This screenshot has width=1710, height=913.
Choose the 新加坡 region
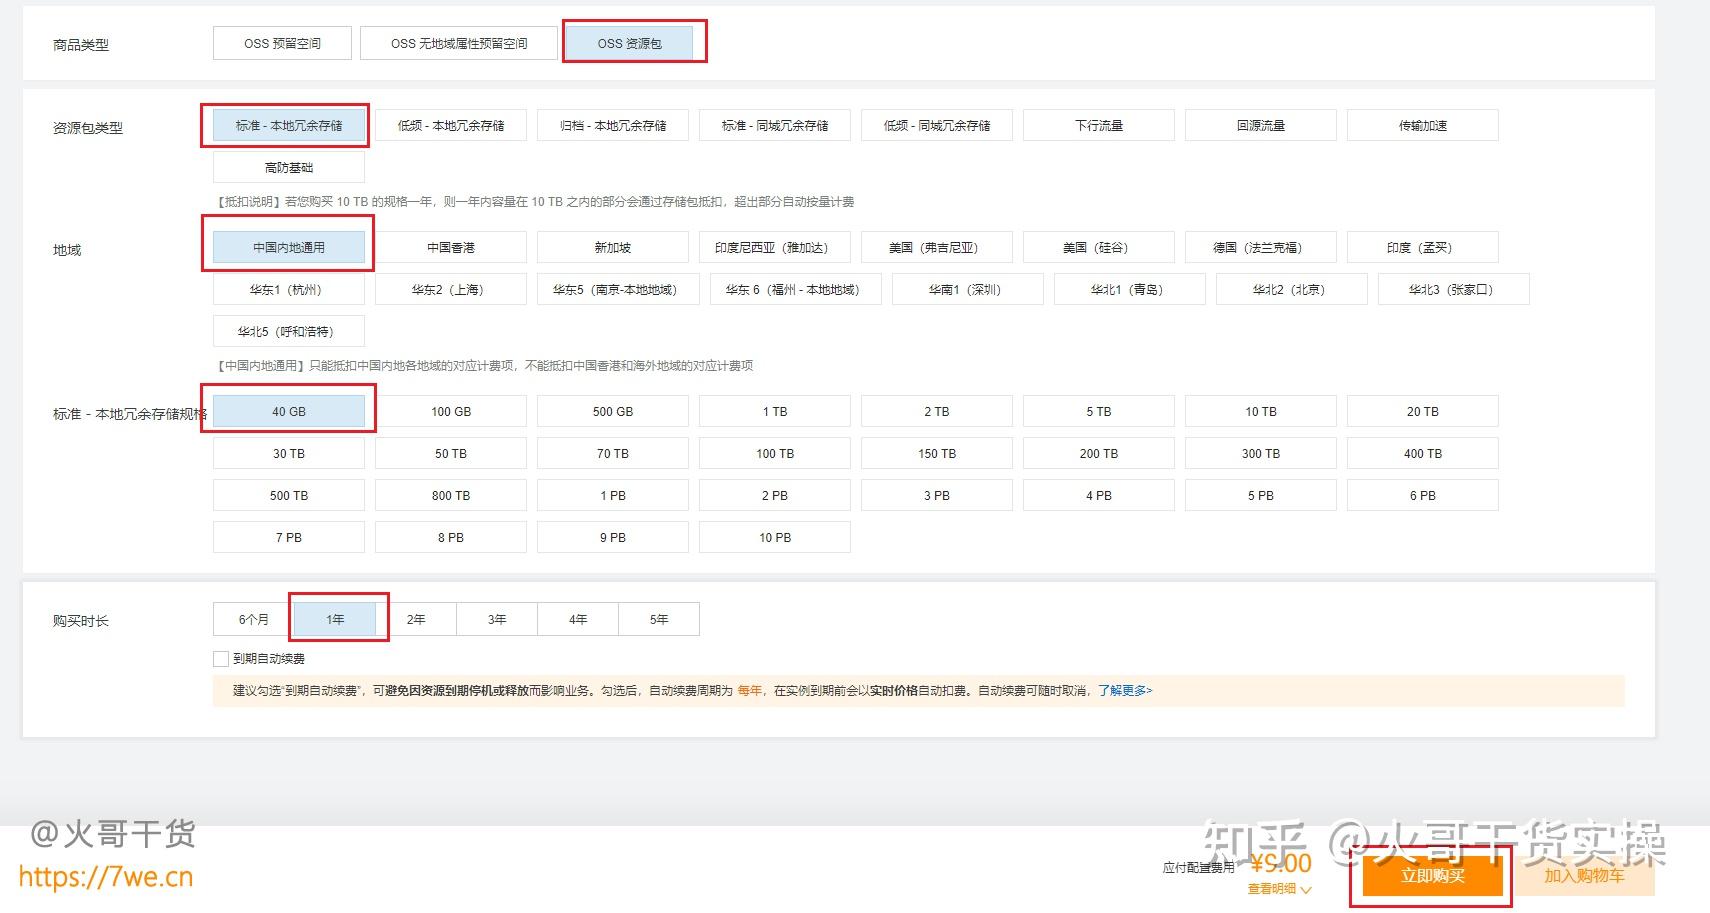click(612, 246)
